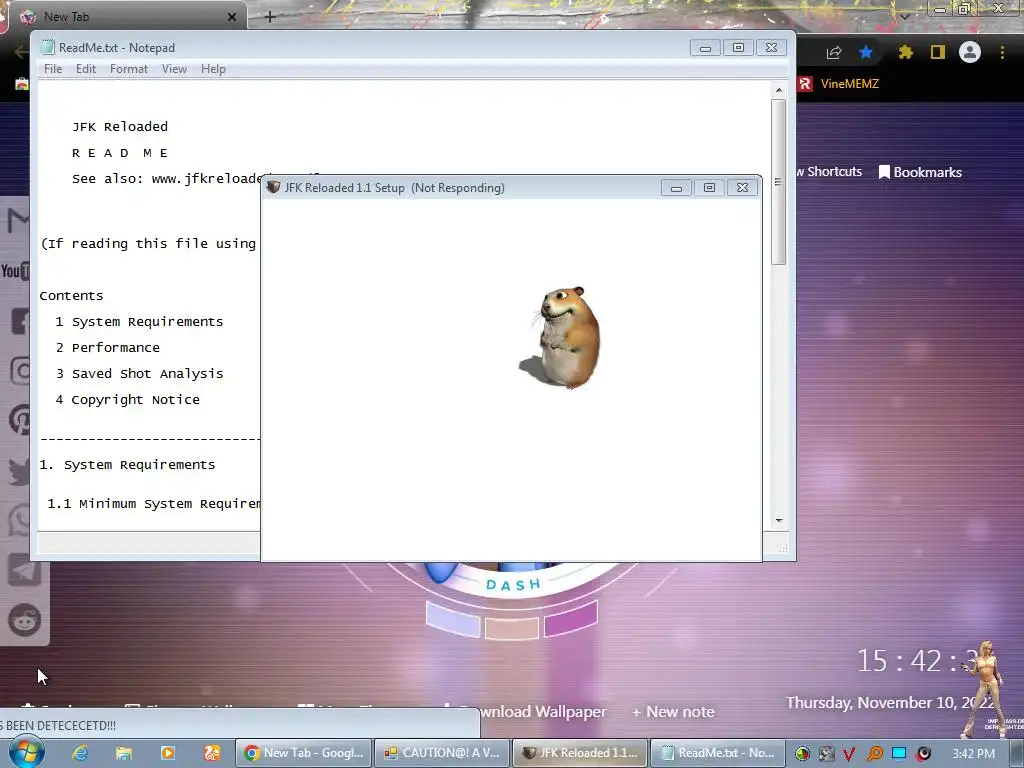Open the File menu in Notepad
The width and height of the screenshot is (1024, 768).
tap(53, 69)
